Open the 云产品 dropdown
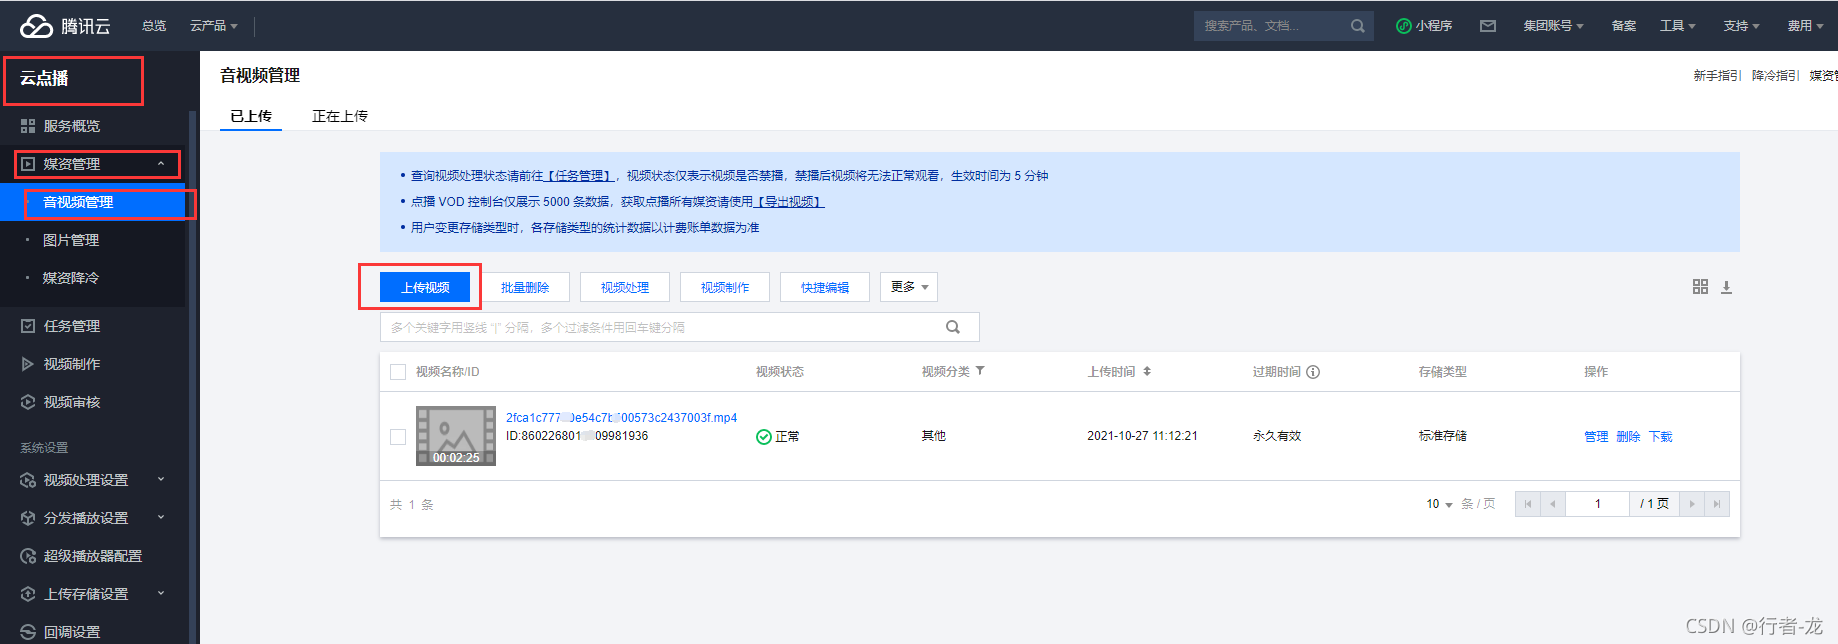This screenshot has height=644, width=1838. (x=214, y=26)
